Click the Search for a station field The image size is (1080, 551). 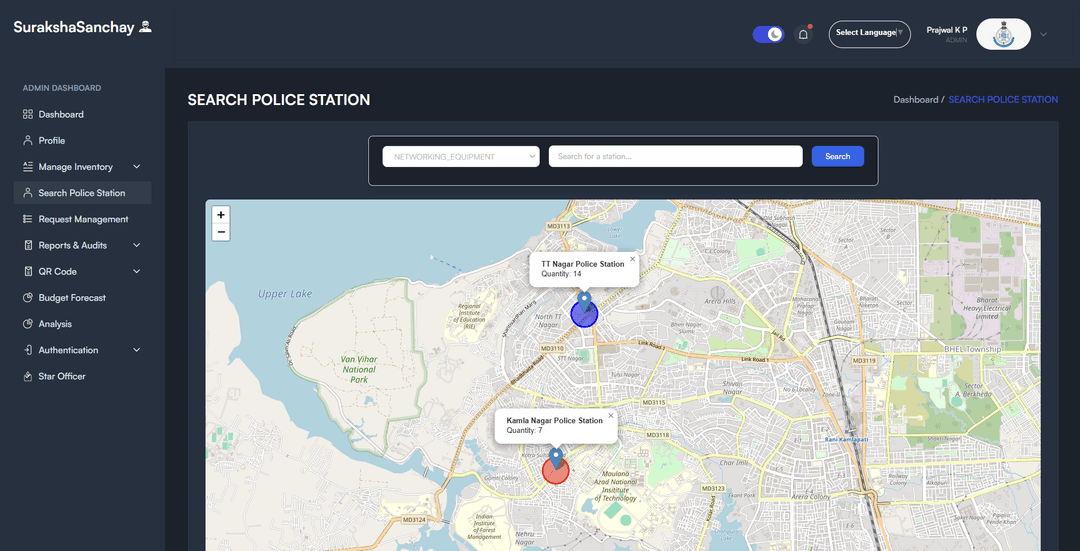click(x=676, y=156)
